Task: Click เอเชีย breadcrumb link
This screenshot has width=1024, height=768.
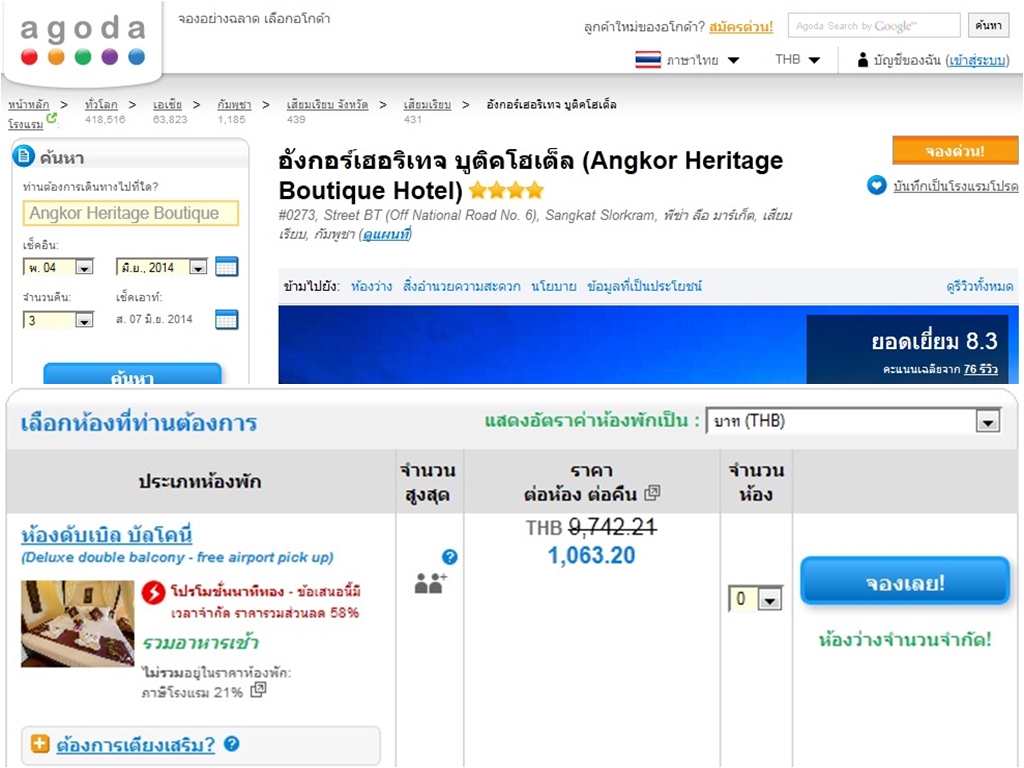Action: (167, 104)
